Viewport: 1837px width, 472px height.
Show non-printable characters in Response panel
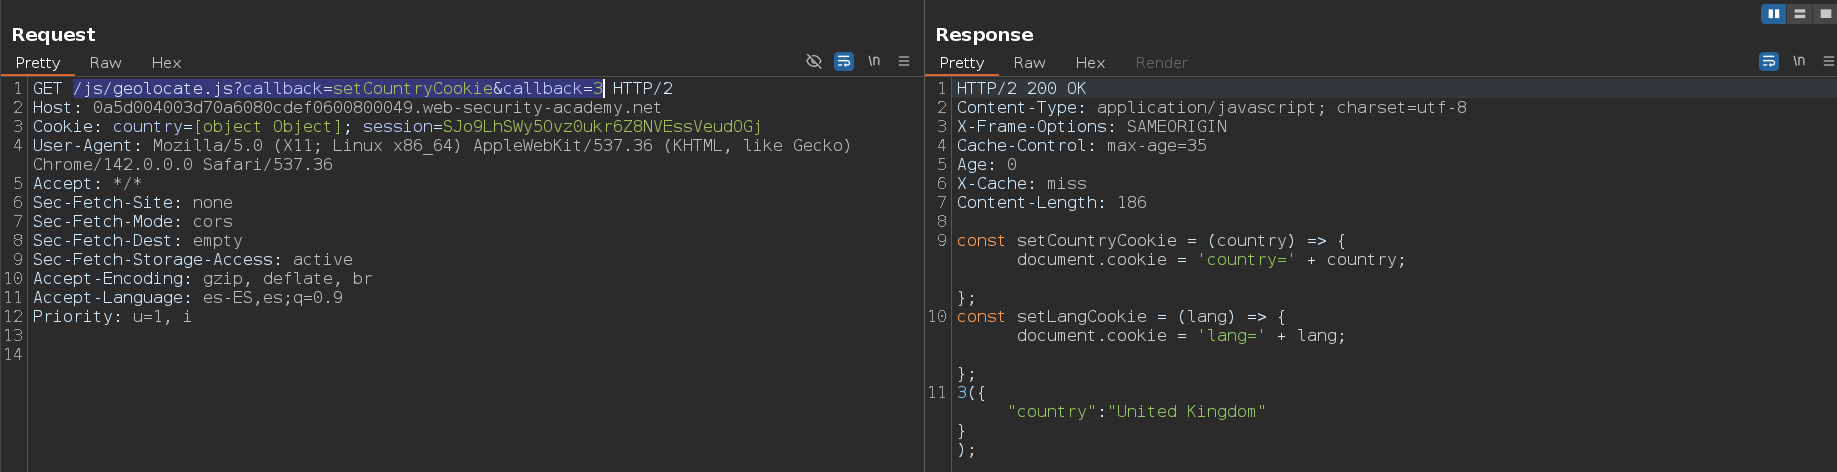[x=1798, y=62]
